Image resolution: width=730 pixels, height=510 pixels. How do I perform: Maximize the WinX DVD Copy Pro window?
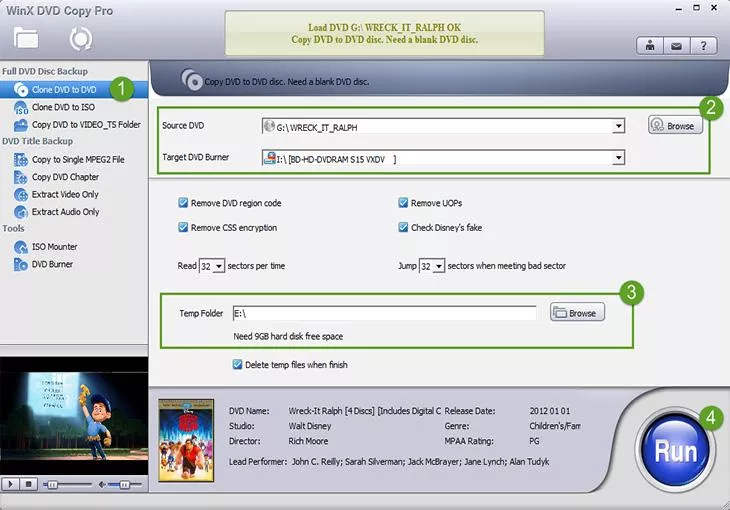[x=696, y=7]
